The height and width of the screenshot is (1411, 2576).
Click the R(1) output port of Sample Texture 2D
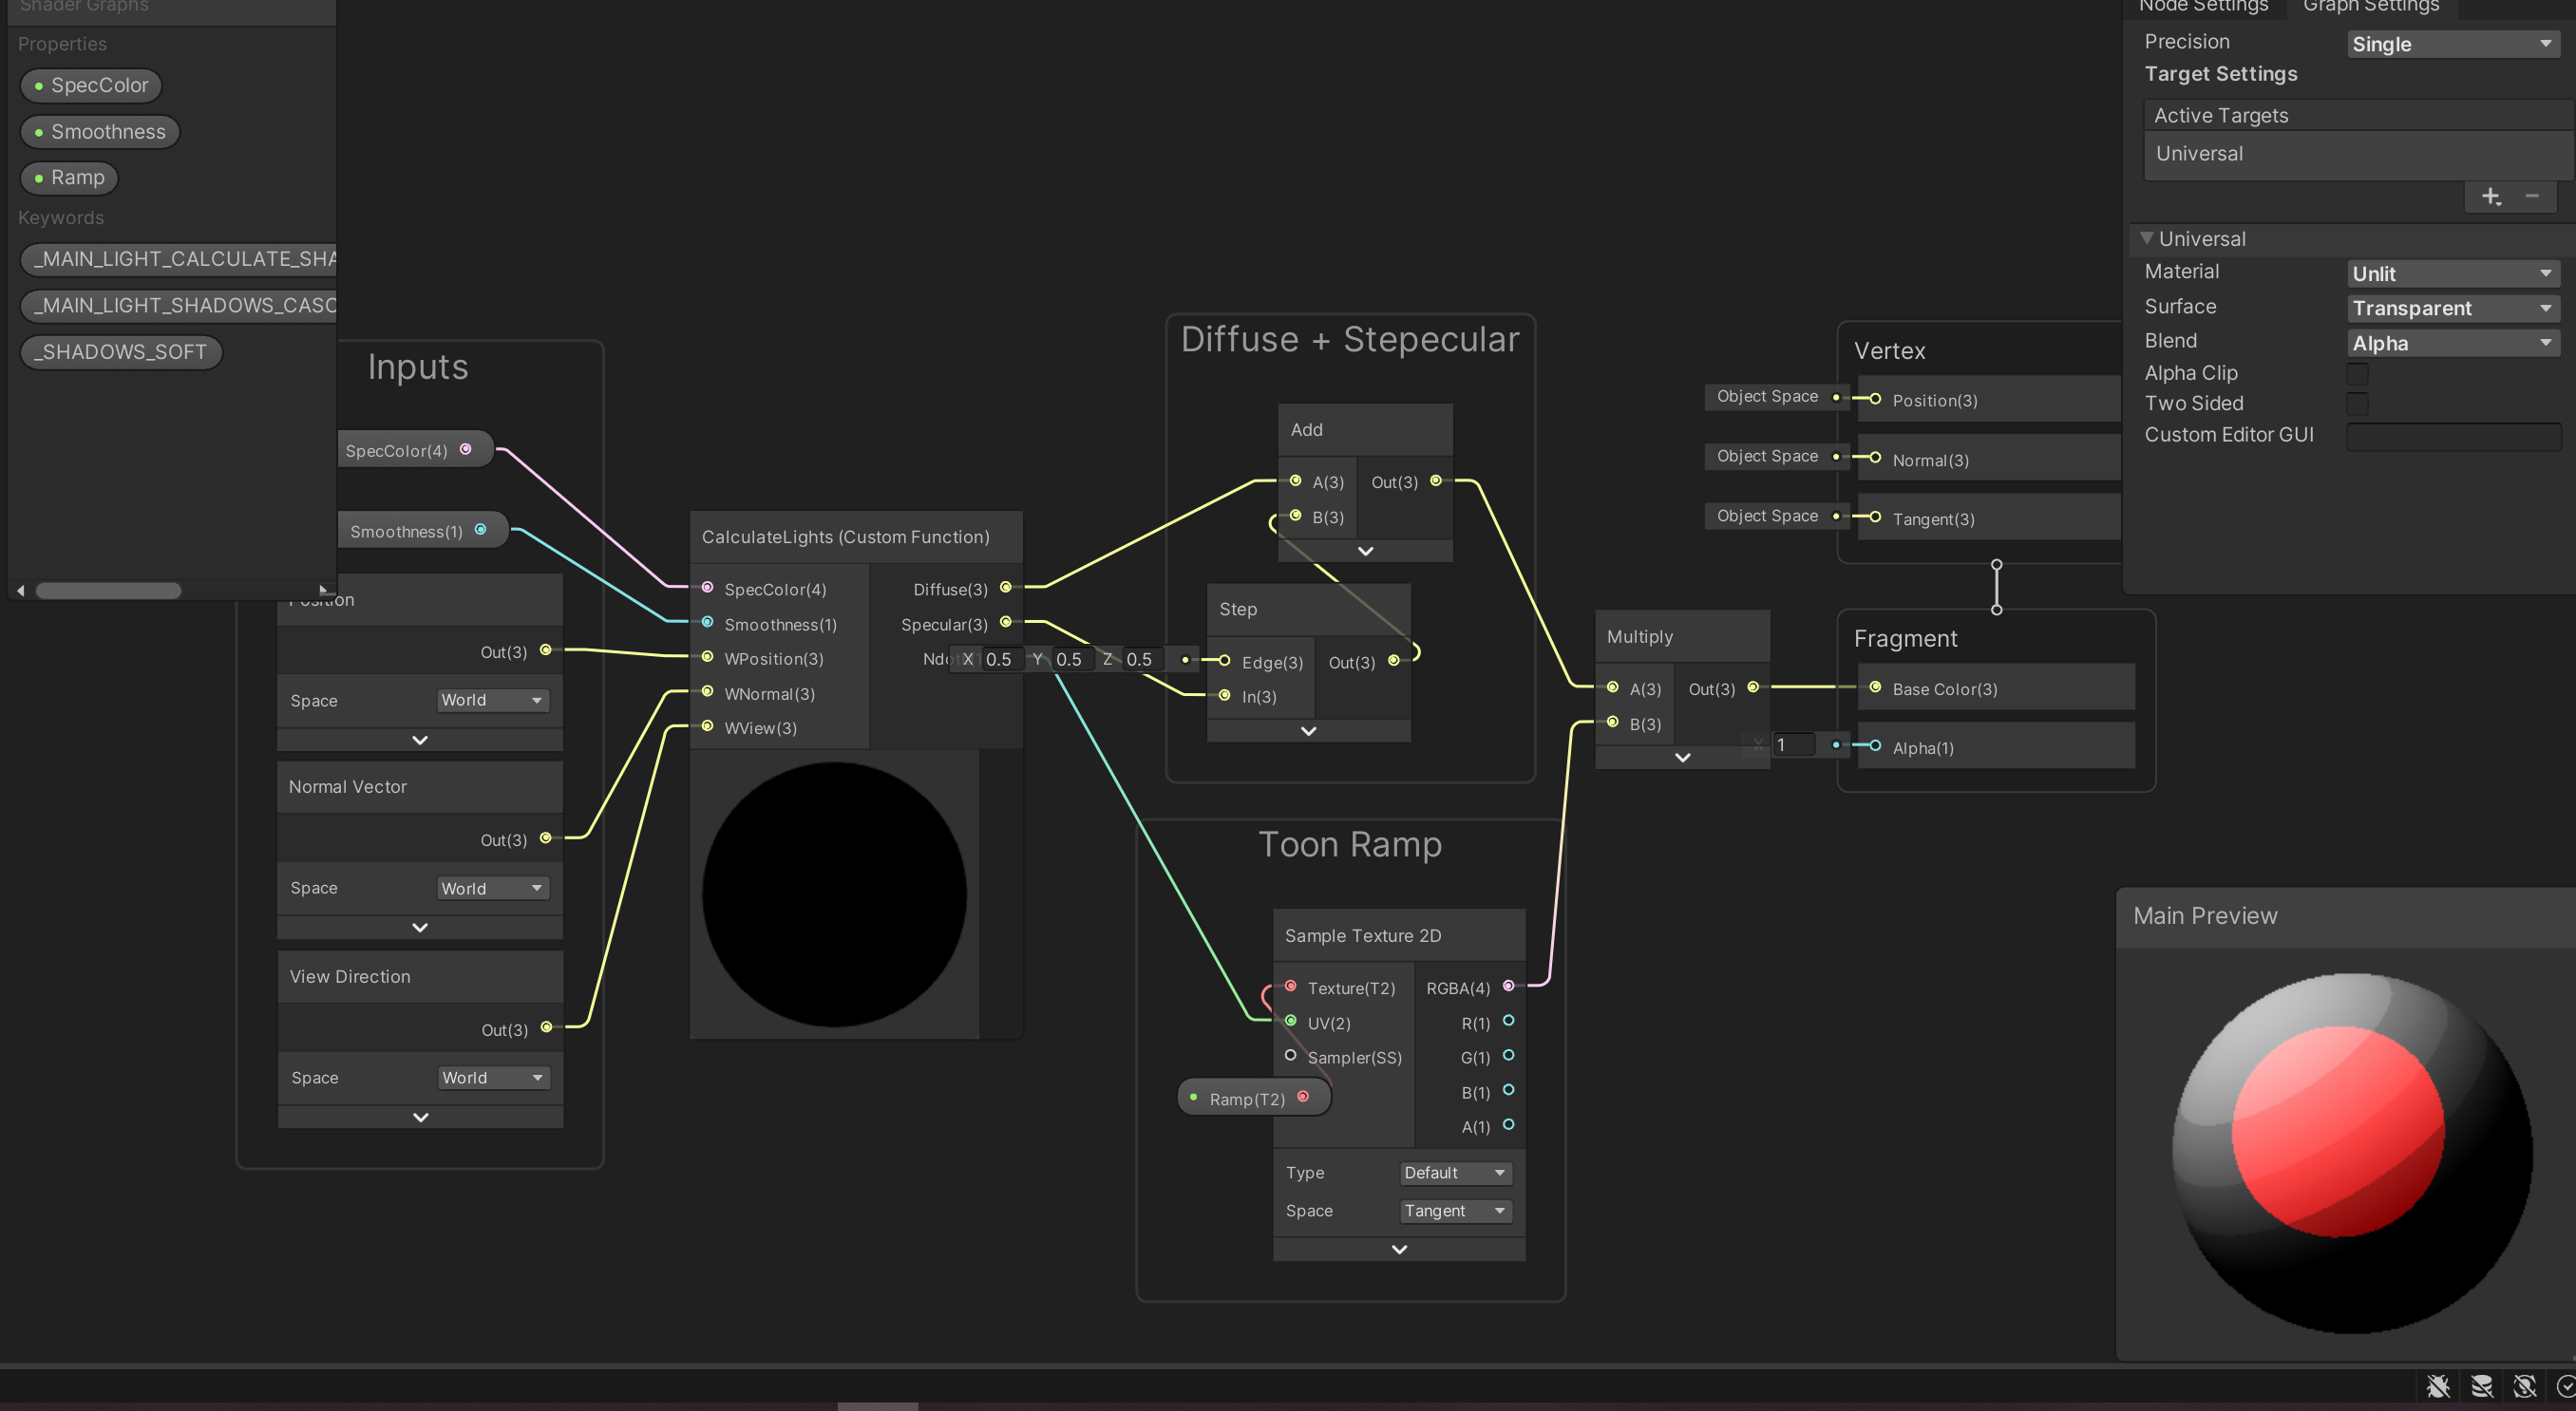click(1509, 1021)
